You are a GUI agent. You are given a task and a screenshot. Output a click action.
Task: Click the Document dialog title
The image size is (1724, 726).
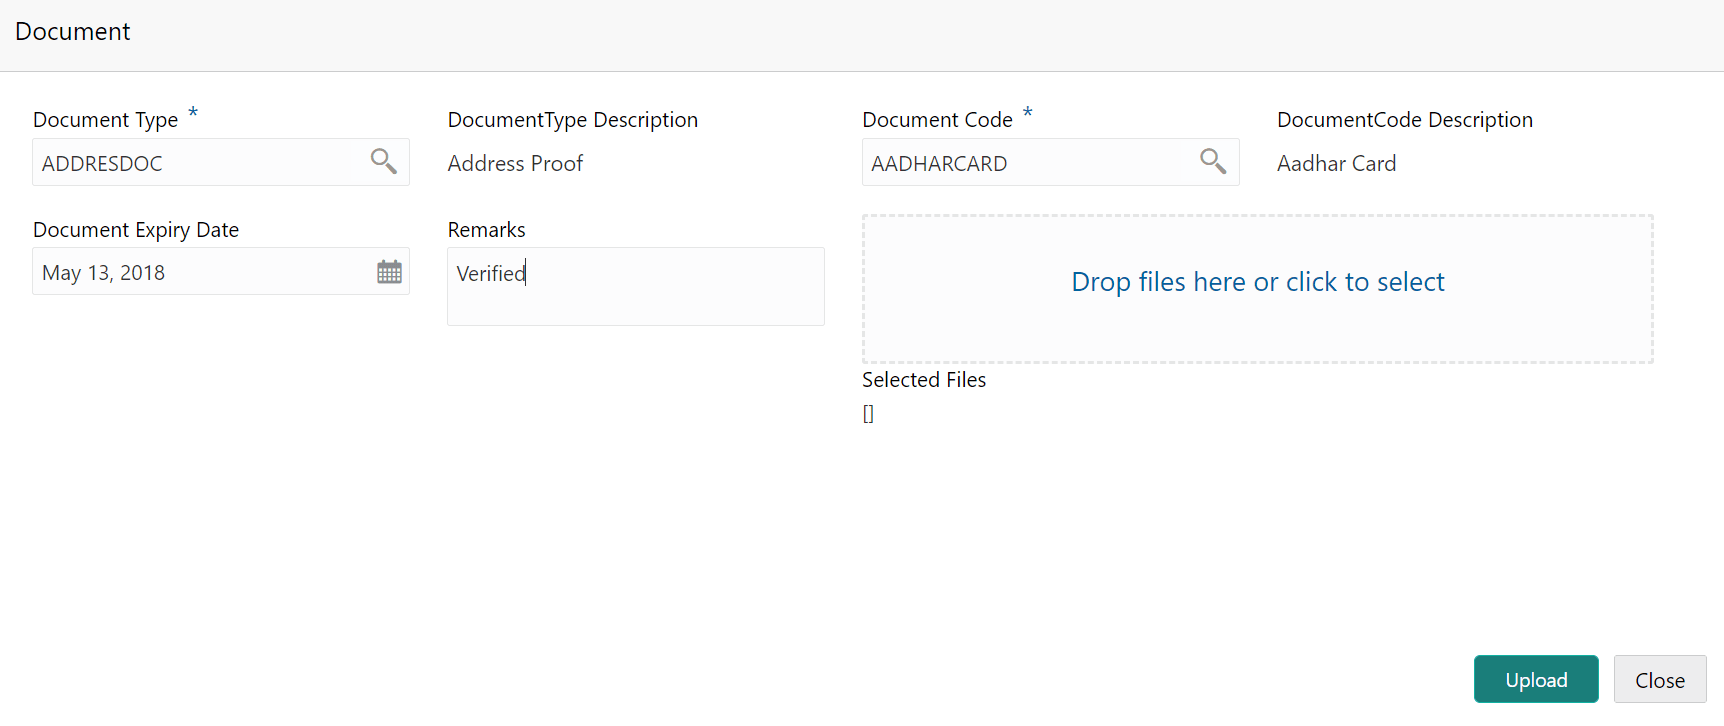click(72, 32)
